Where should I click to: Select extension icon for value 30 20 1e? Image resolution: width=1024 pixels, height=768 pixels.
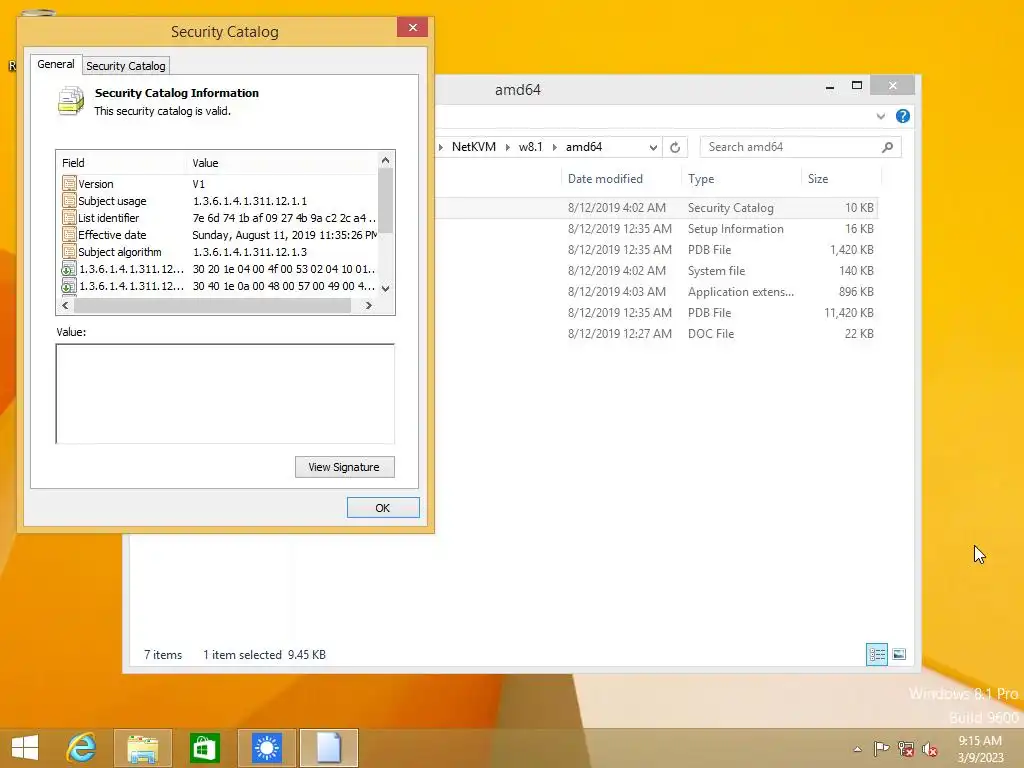click(69, 268)
